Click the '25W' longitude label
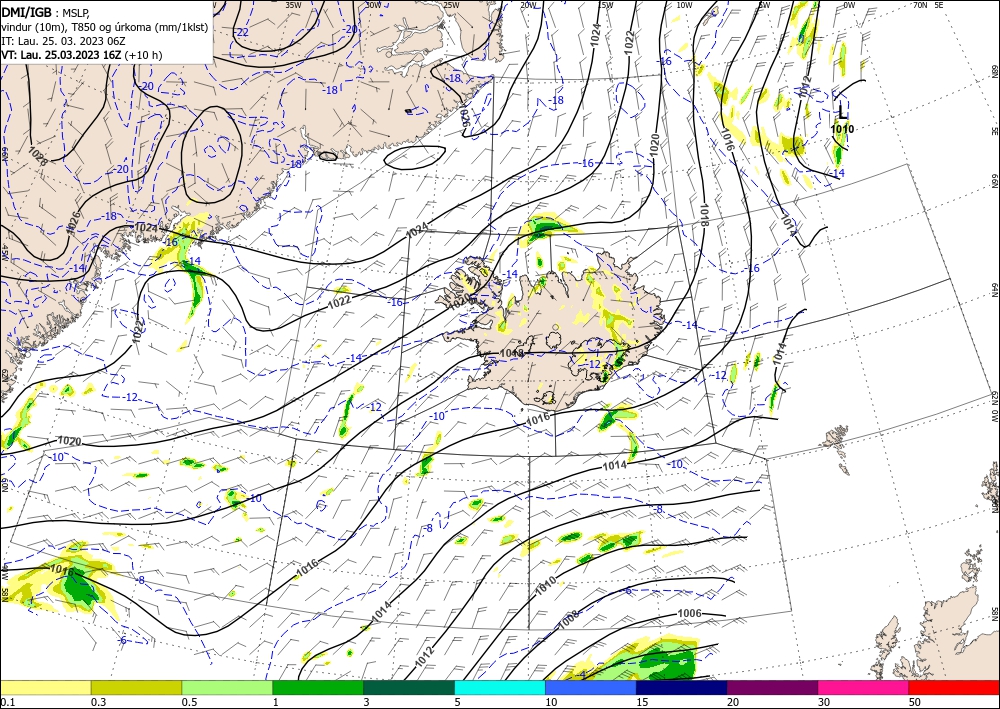Image resolution: width=1000 pixels, height=709 pixels. coord(451,4)
